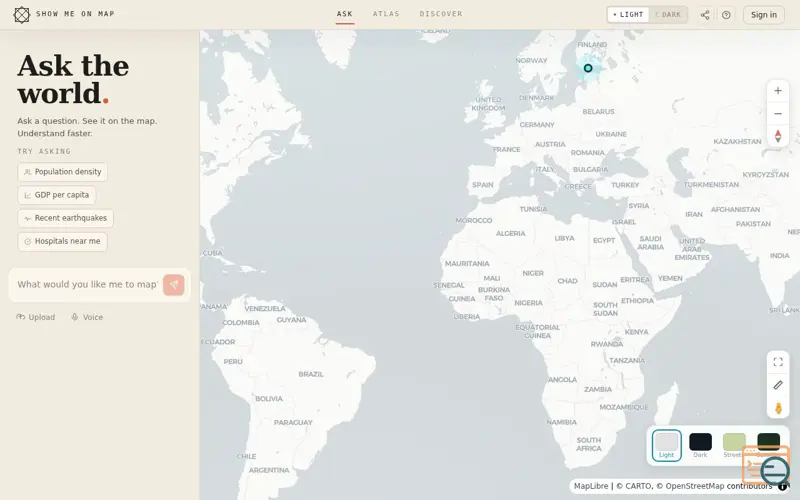
Task: Open the DISCOVER tab
Action: [441, 14]
